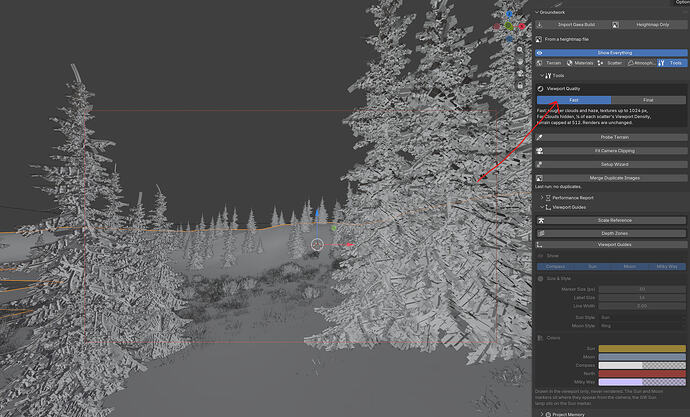Click the 3D cursor in the viewport

(317, 245)
